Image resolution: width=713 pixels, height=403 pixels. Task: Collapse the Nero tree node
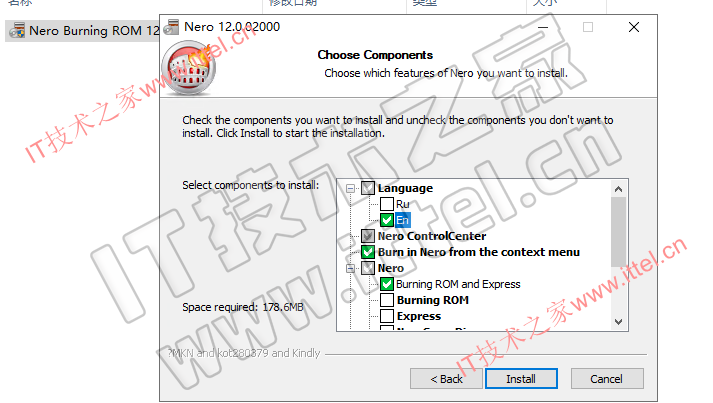click(350, 268)
